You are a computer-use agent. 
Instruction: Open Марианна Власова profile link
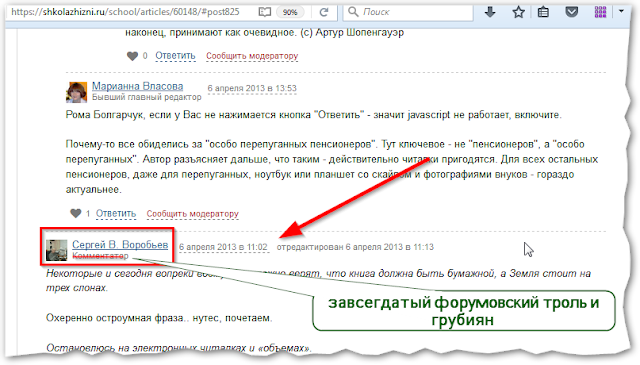click(138, 86)
